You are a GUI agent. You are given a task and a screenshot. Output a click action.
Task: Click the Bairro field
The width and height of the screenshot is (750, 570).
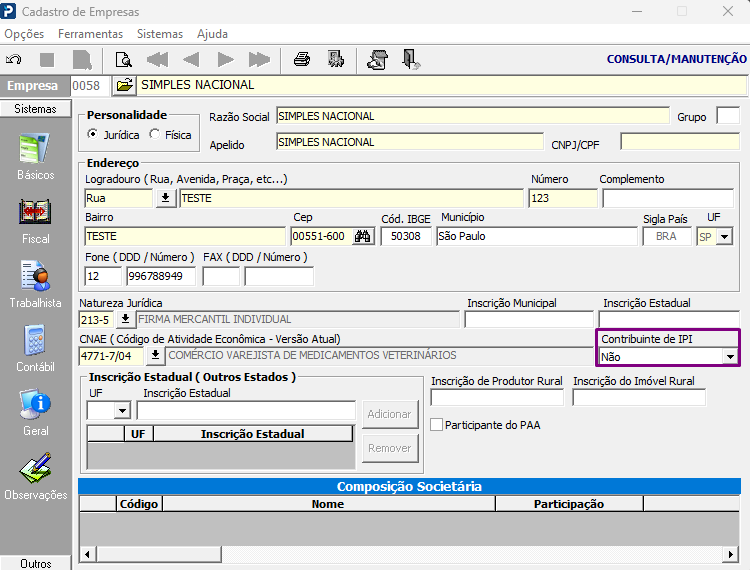tap(185, 236)
